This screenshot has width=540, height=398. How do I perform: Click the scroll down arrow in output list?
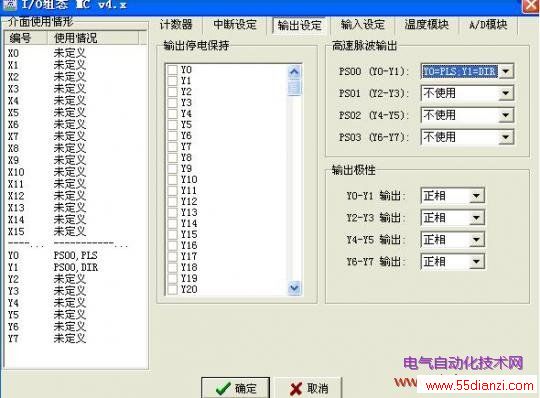pyautogui.click(x=294, y=288)
